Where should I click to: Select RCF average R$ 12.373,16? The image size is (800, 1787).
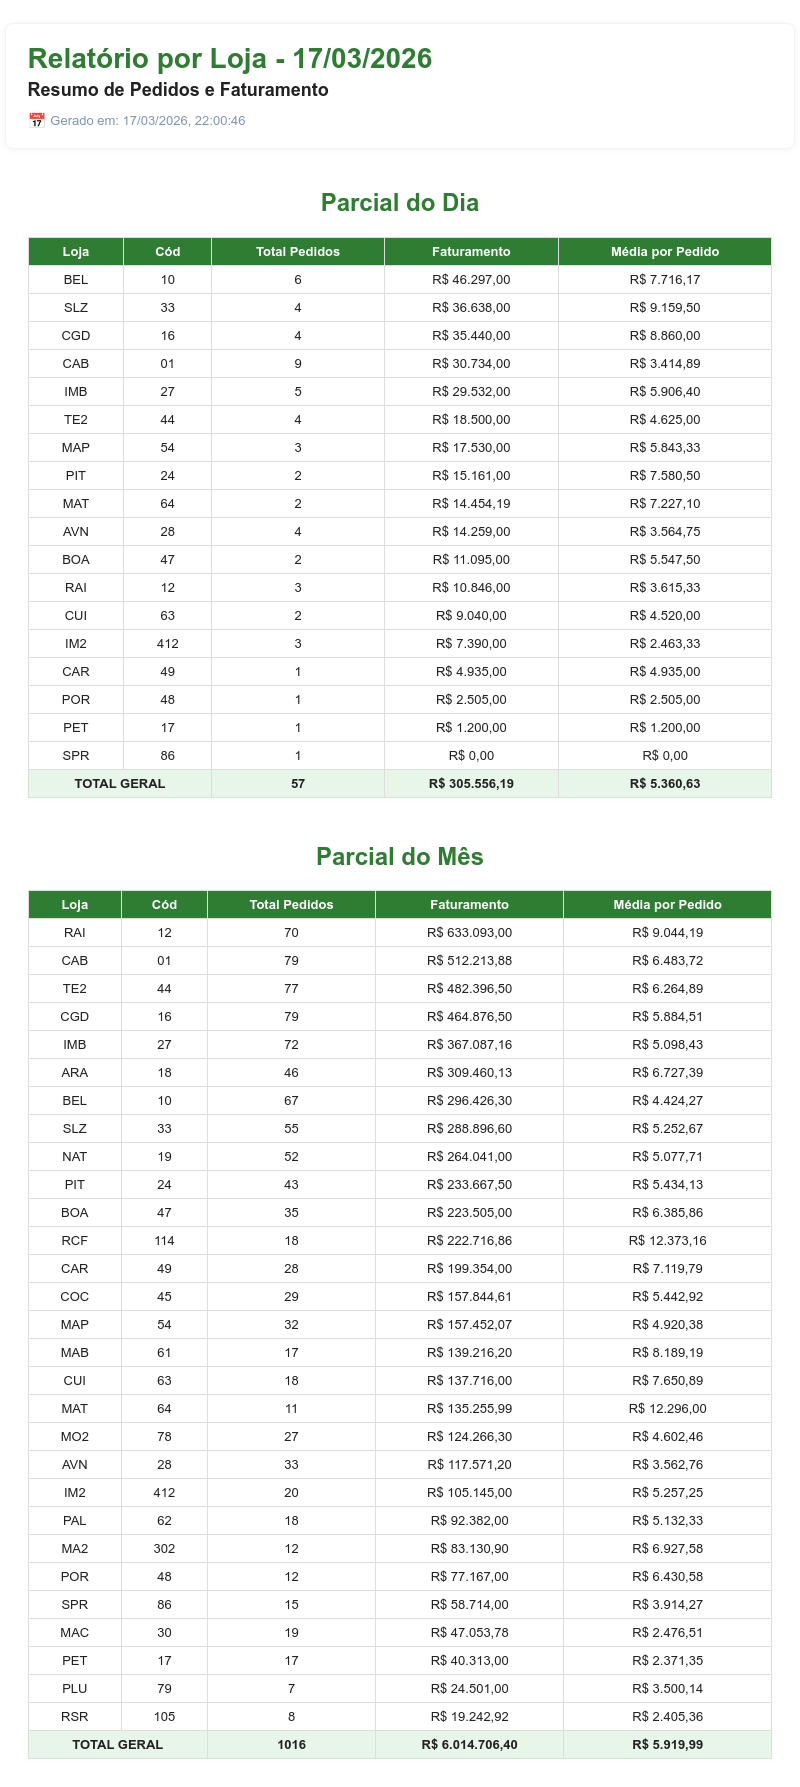(x=667, y=1241)
